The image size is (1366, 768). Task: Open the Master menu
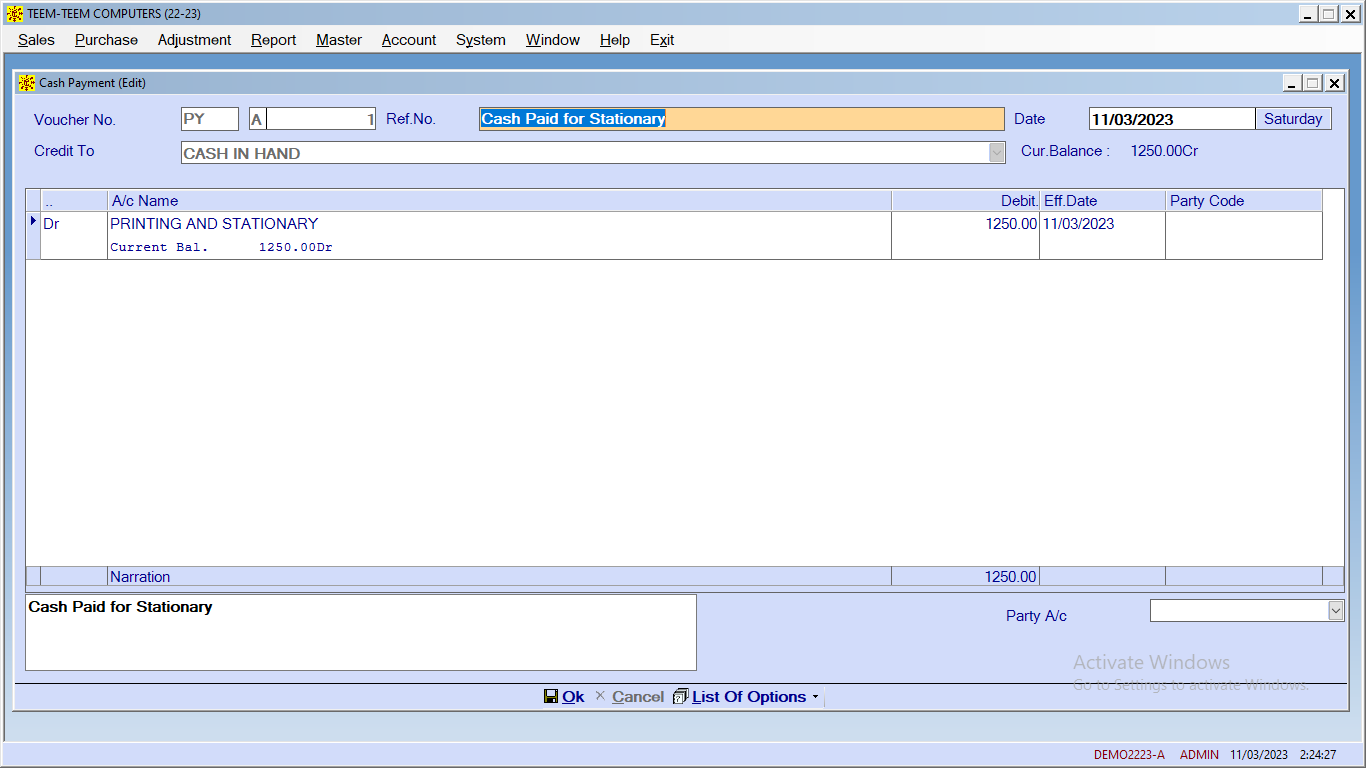point(339,40)
